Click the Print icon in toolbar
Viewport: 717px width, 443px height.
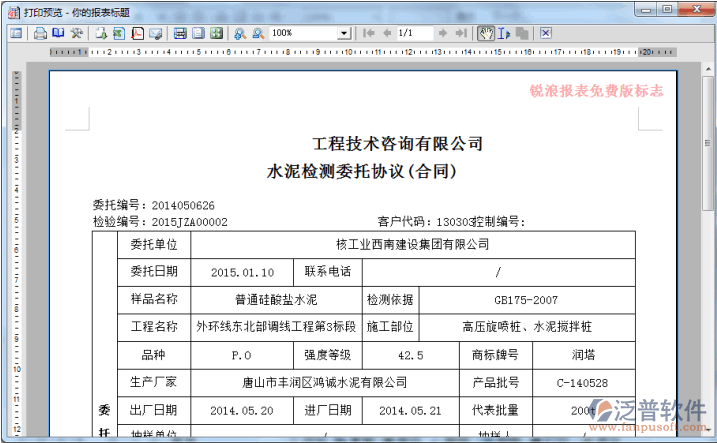tap(40, 33)
